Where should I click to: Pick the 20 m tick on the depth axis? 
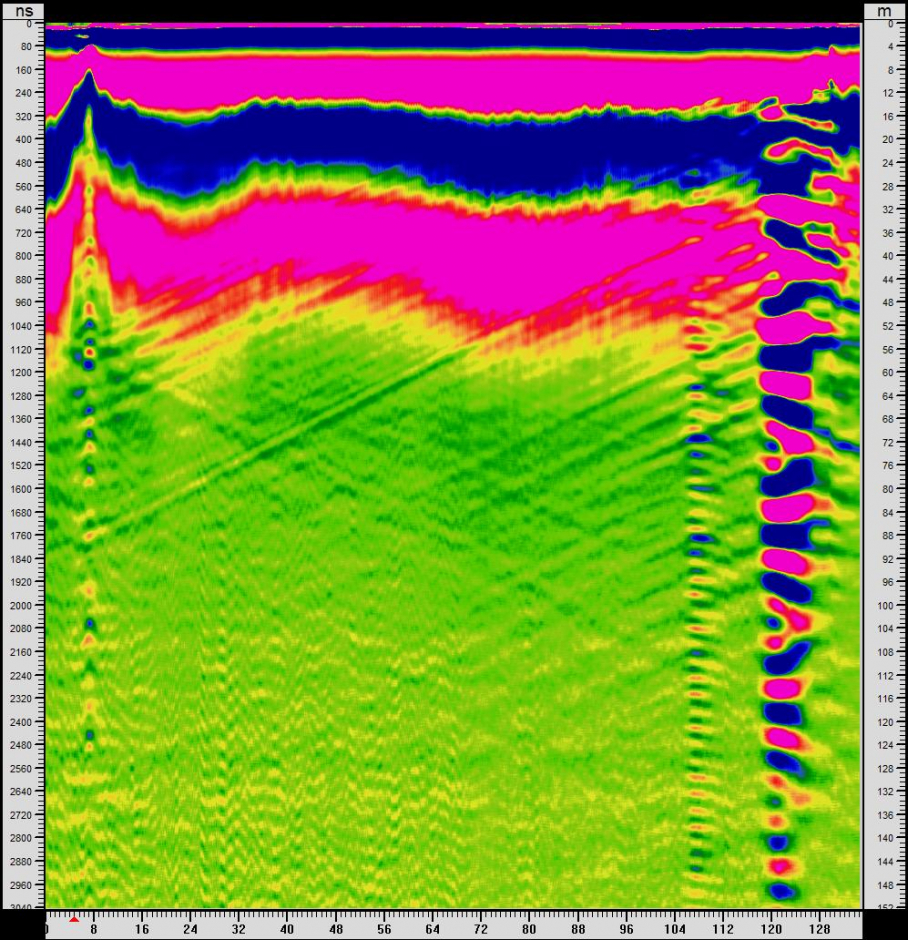pyautogui.click(x=884, y=140)
